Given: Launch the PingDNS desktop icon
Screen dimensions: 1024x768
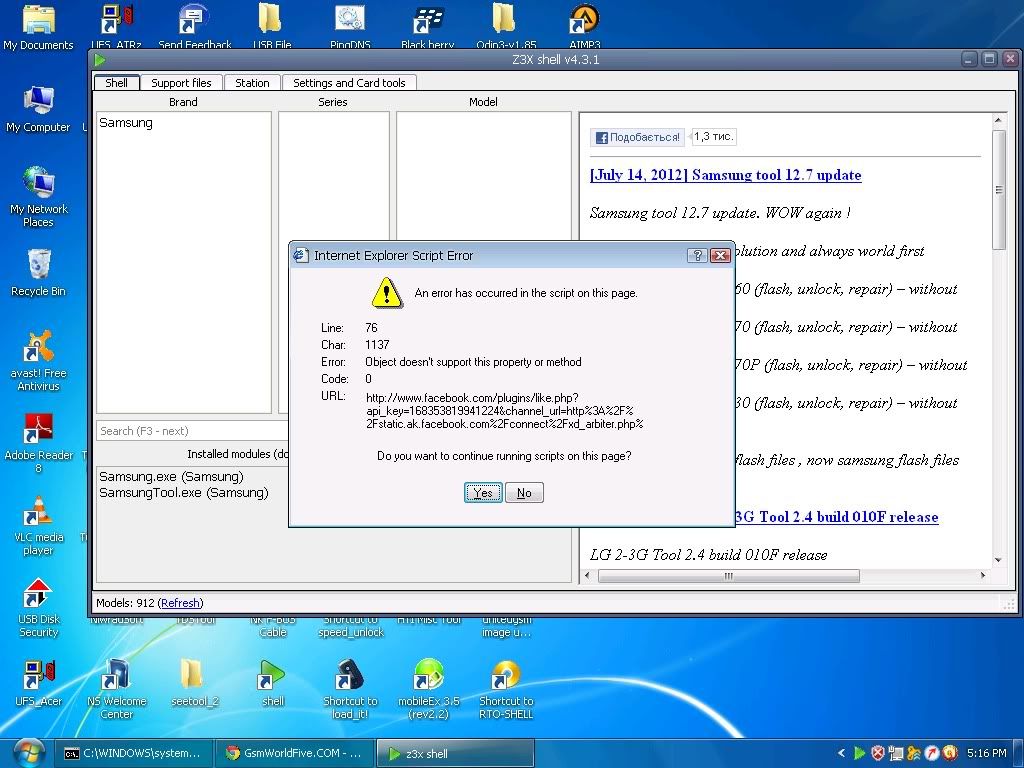Looking at the screenshot, I should [350, 26].
